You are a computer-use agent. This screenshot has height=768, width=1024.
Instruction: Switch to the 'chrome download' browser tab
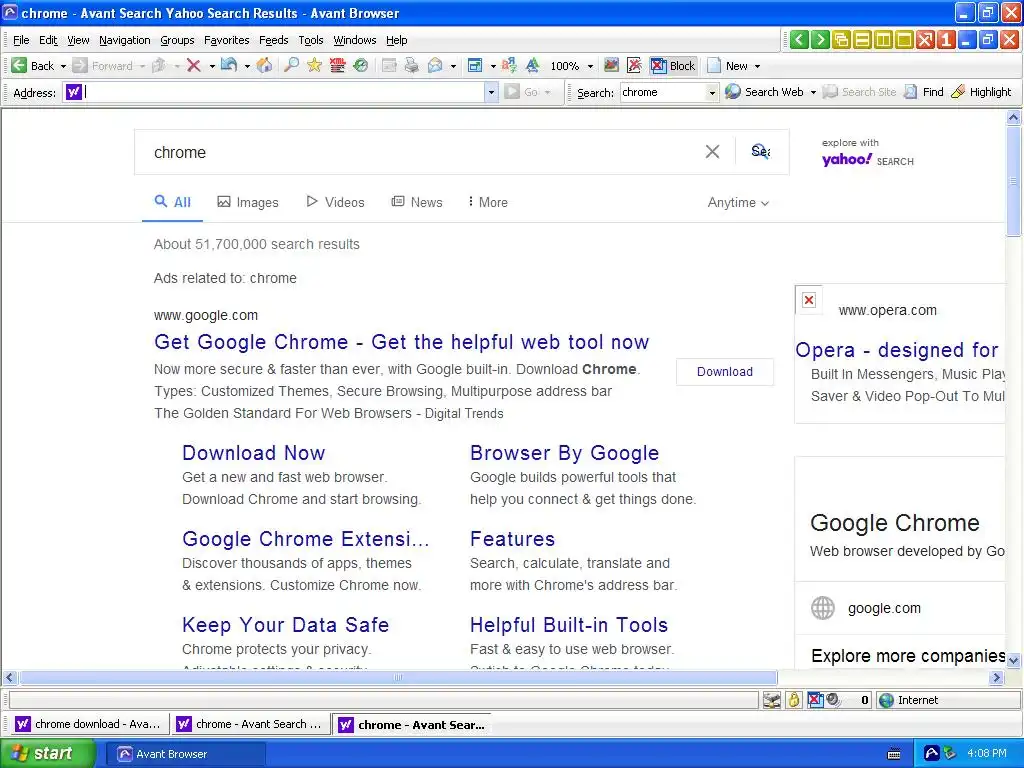88,724
